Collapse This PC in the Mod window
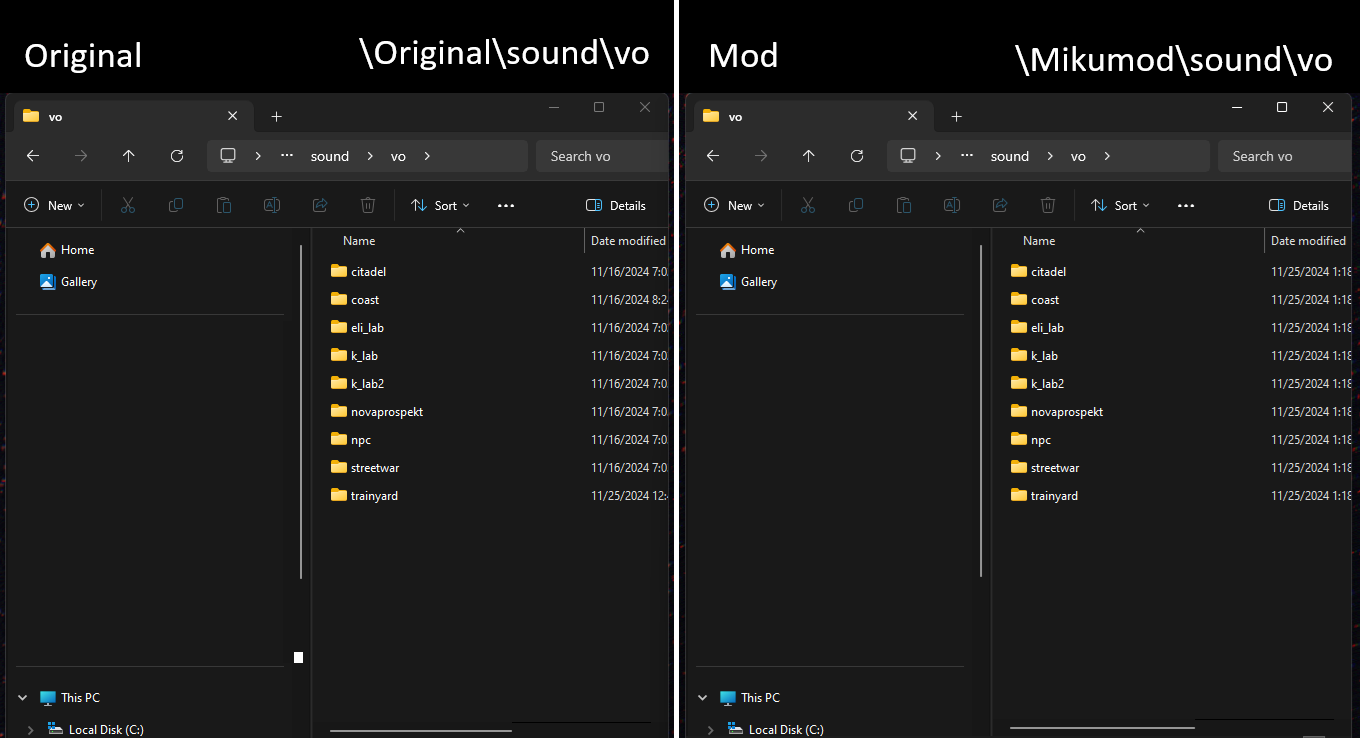1360x738 pixels. coord(702,698)
